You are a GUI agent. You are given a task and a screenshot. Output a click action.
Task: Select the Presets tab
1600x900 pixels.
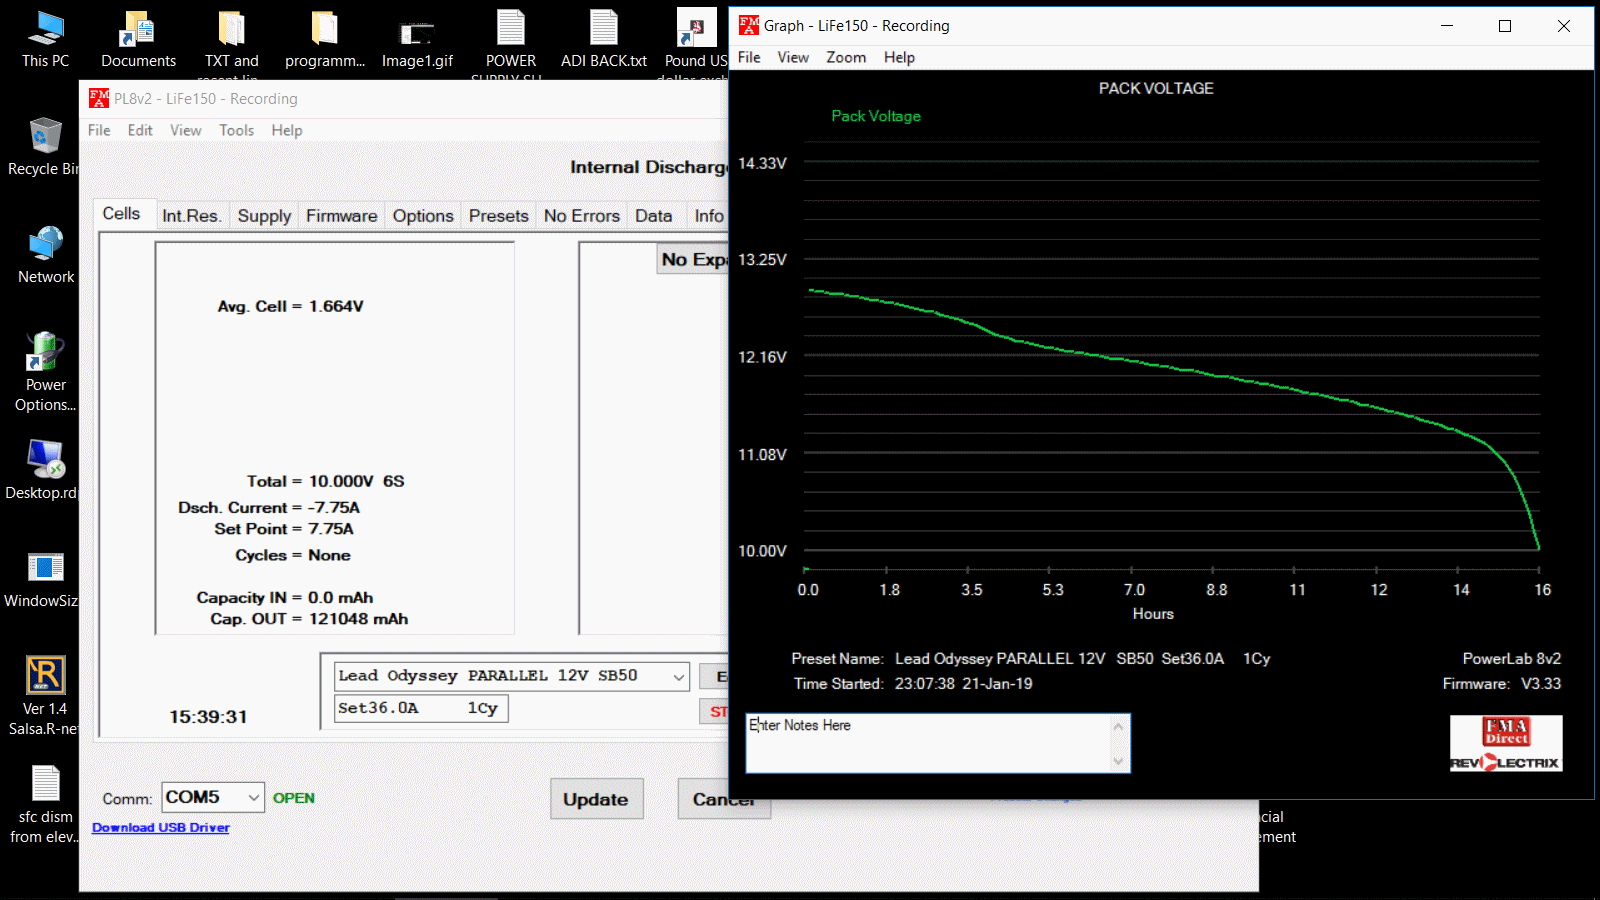tap(498, 216)
